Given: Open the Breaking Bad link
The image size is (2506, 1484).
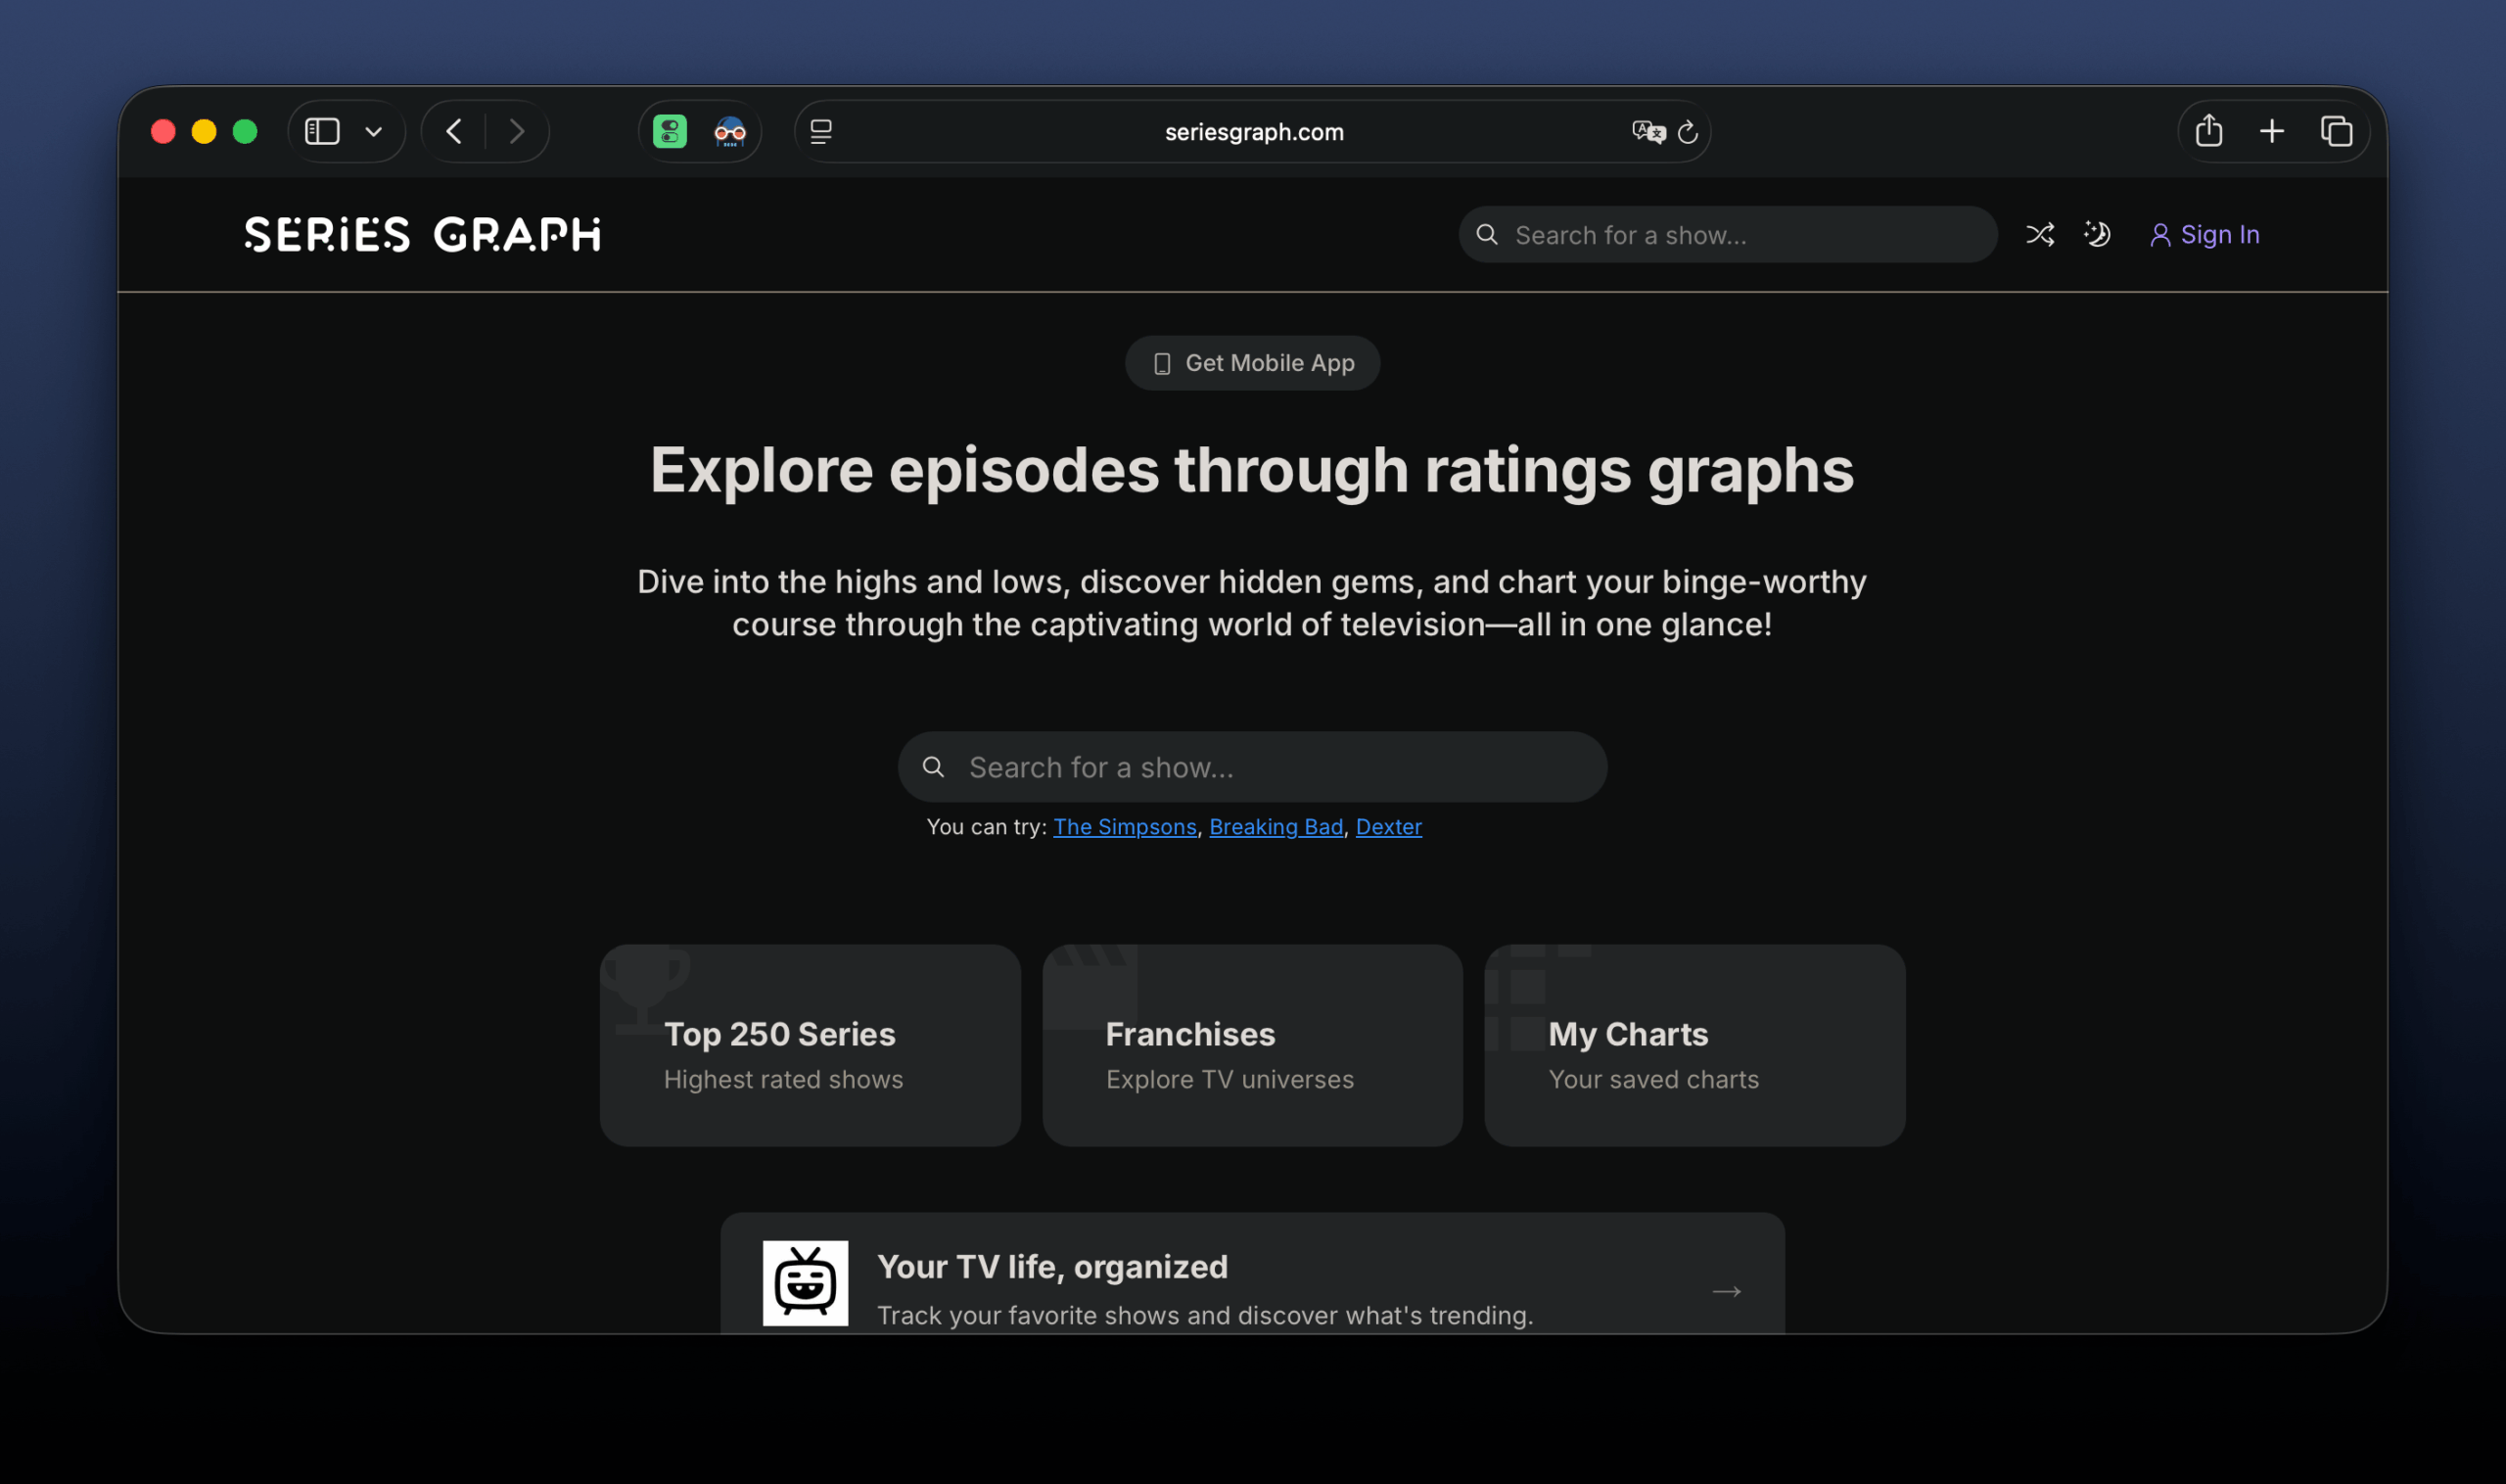Looking at the screenshot, I should pos(1275,827).
